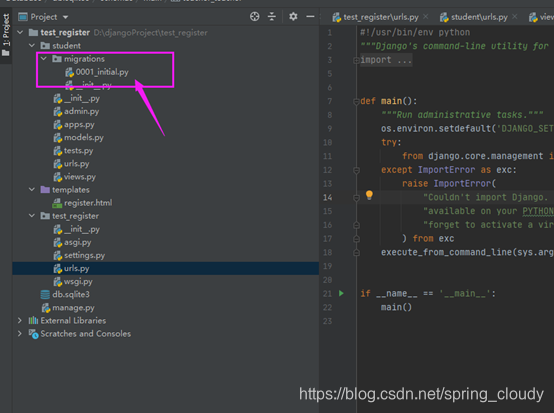Click the Scratches and Consoles icon
Image resolution: width=554 pixels, height=413 pixels.
tap(33, 334)
